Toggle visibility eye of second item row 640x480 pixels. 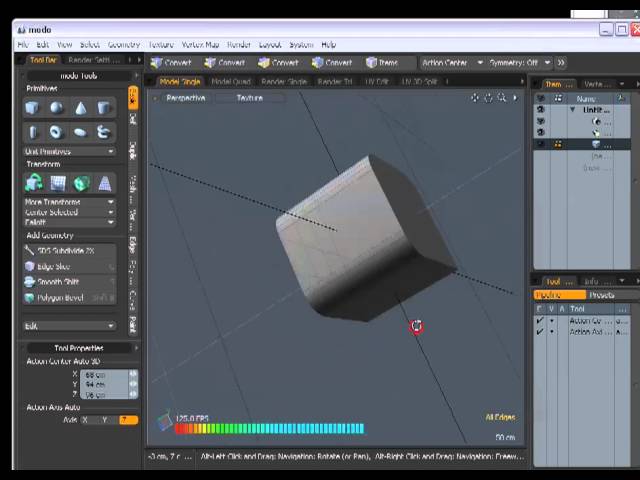tap(541, 121)
